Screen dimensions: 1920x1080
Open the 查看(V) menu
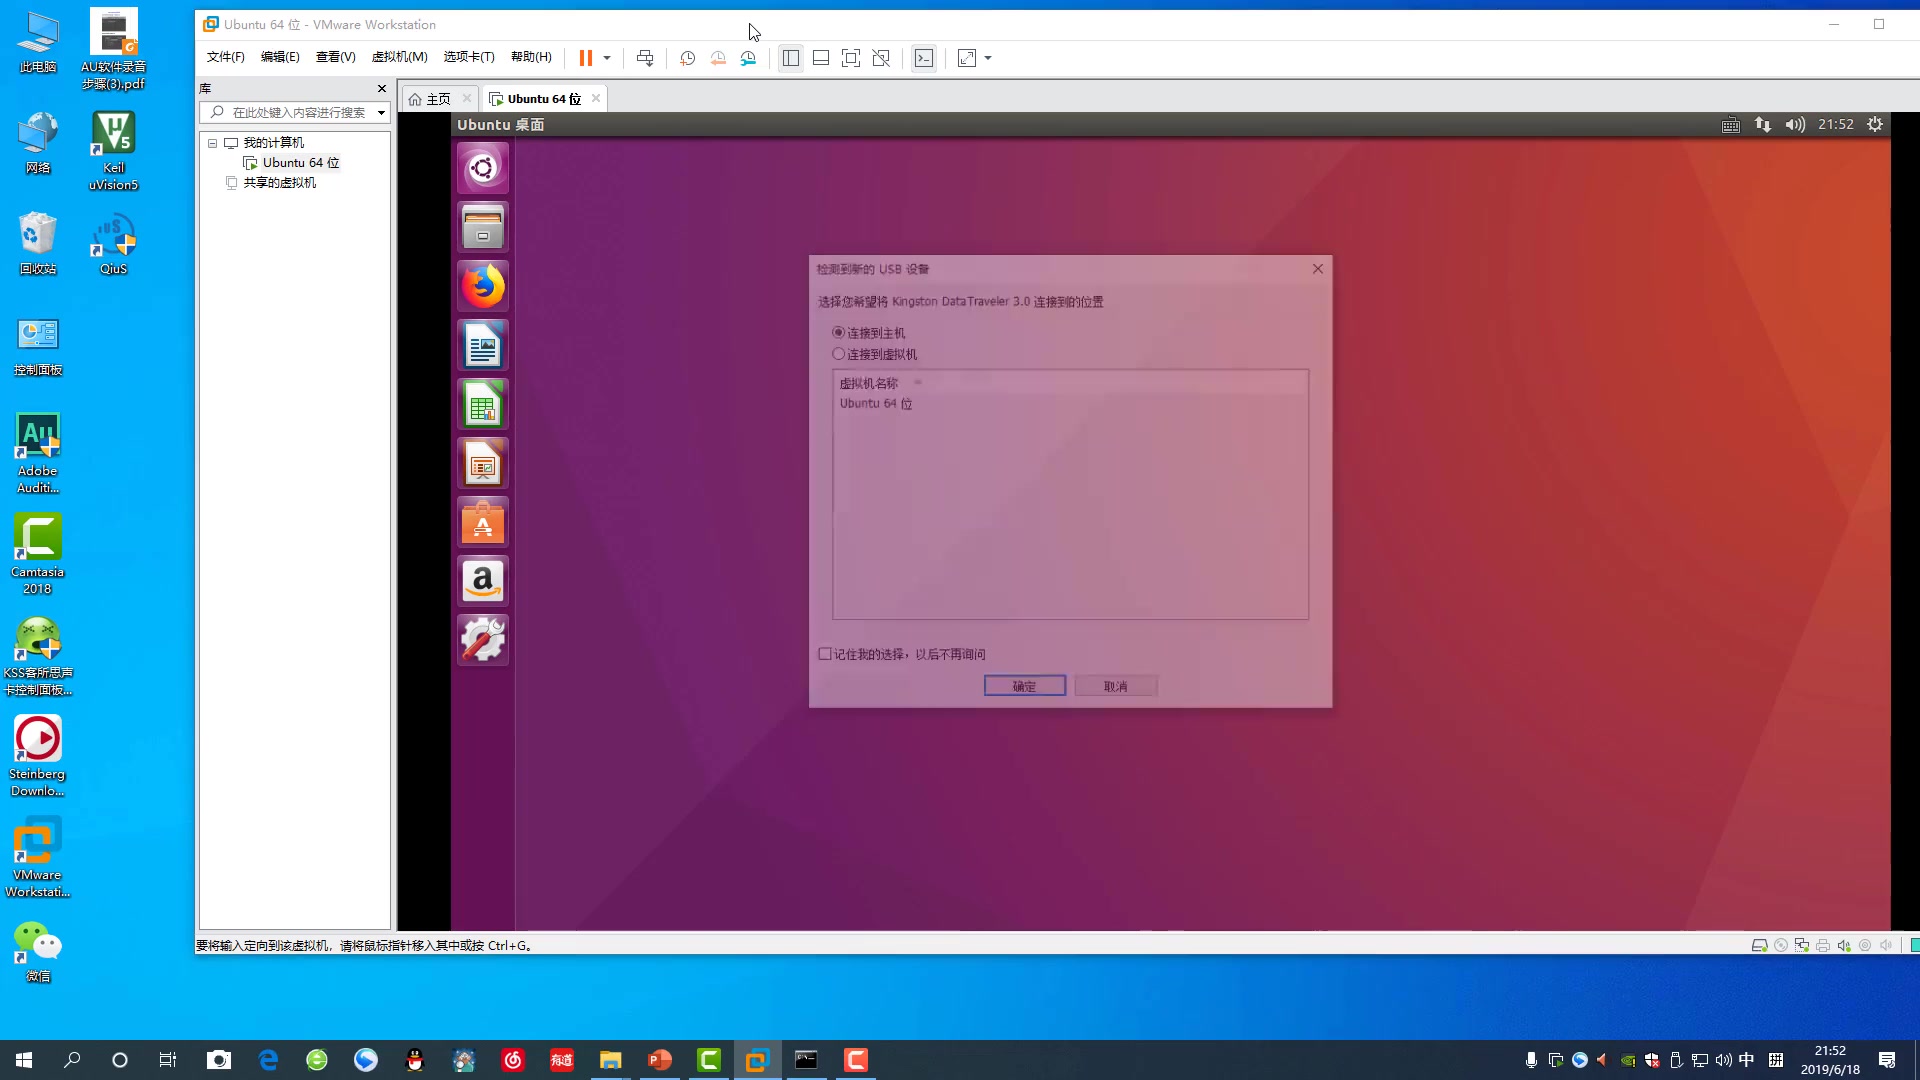point(335,57)
